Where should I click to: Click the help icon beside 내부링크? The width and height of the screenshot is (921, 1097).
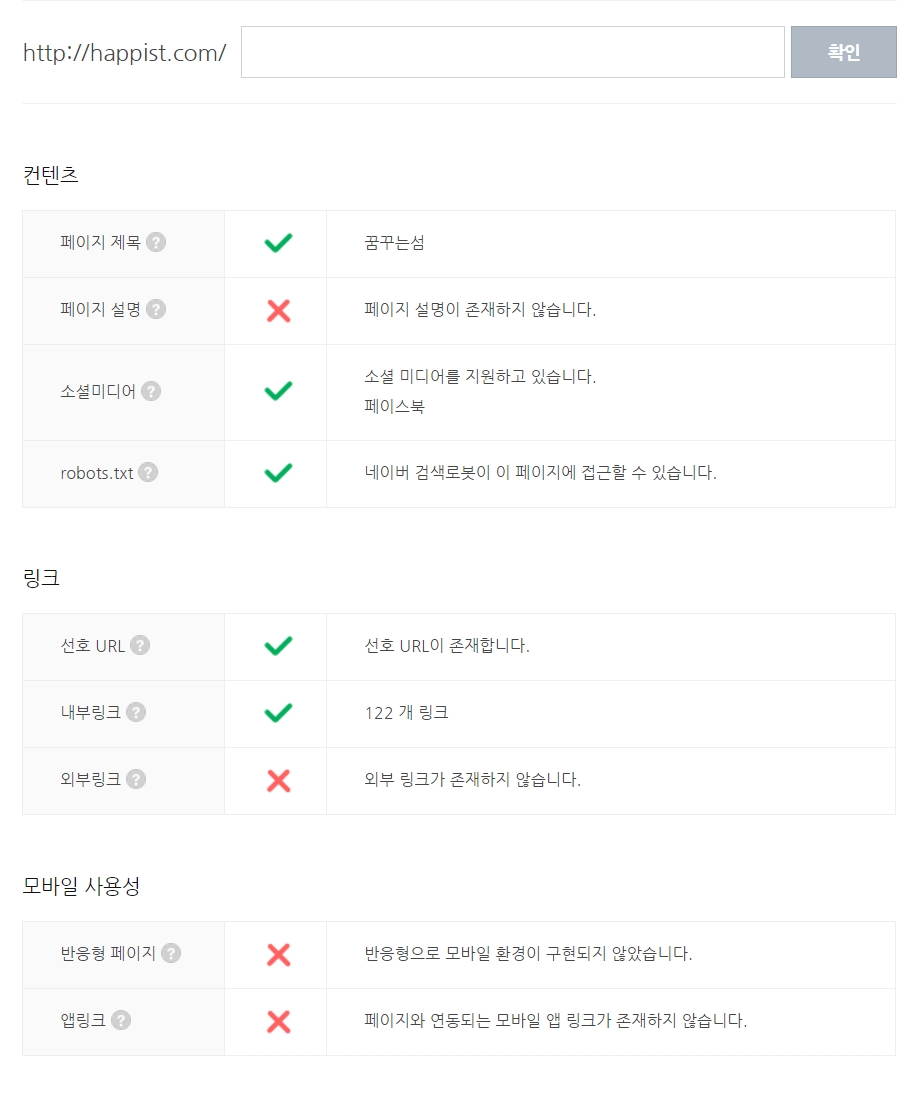tap(136, 712)
